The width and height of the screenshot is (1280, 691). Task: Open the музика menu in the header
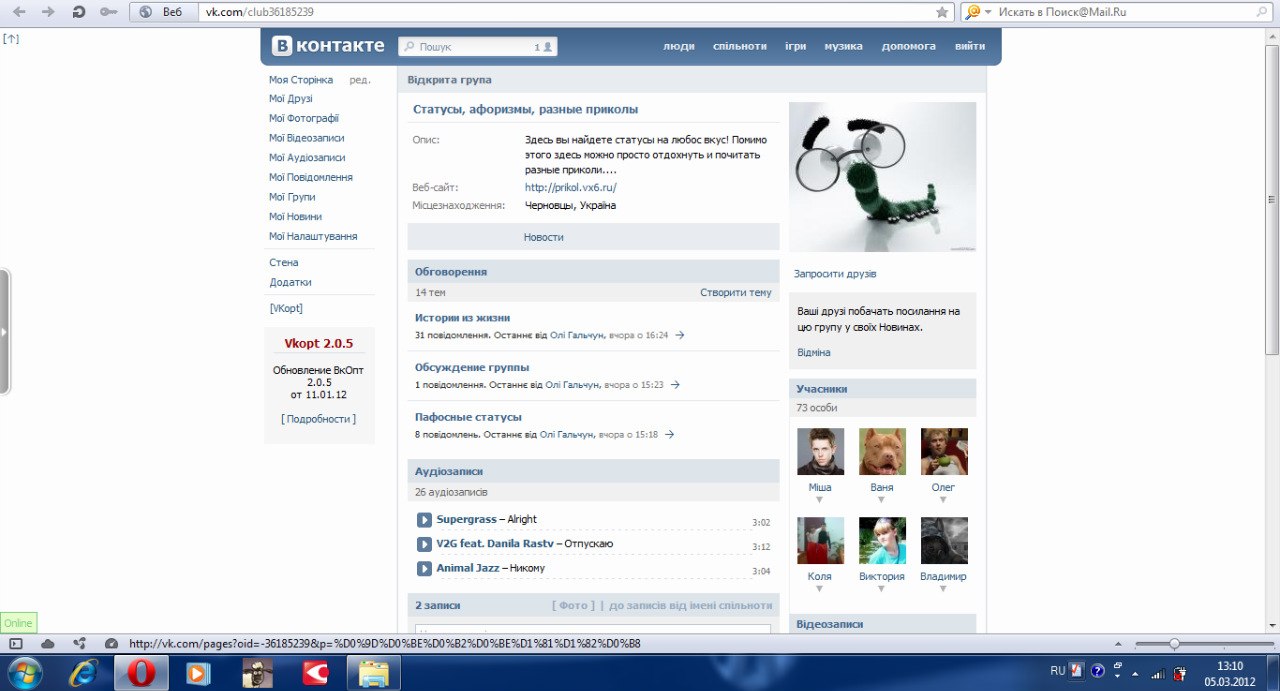pyautogui.click(x=843, y=46)
